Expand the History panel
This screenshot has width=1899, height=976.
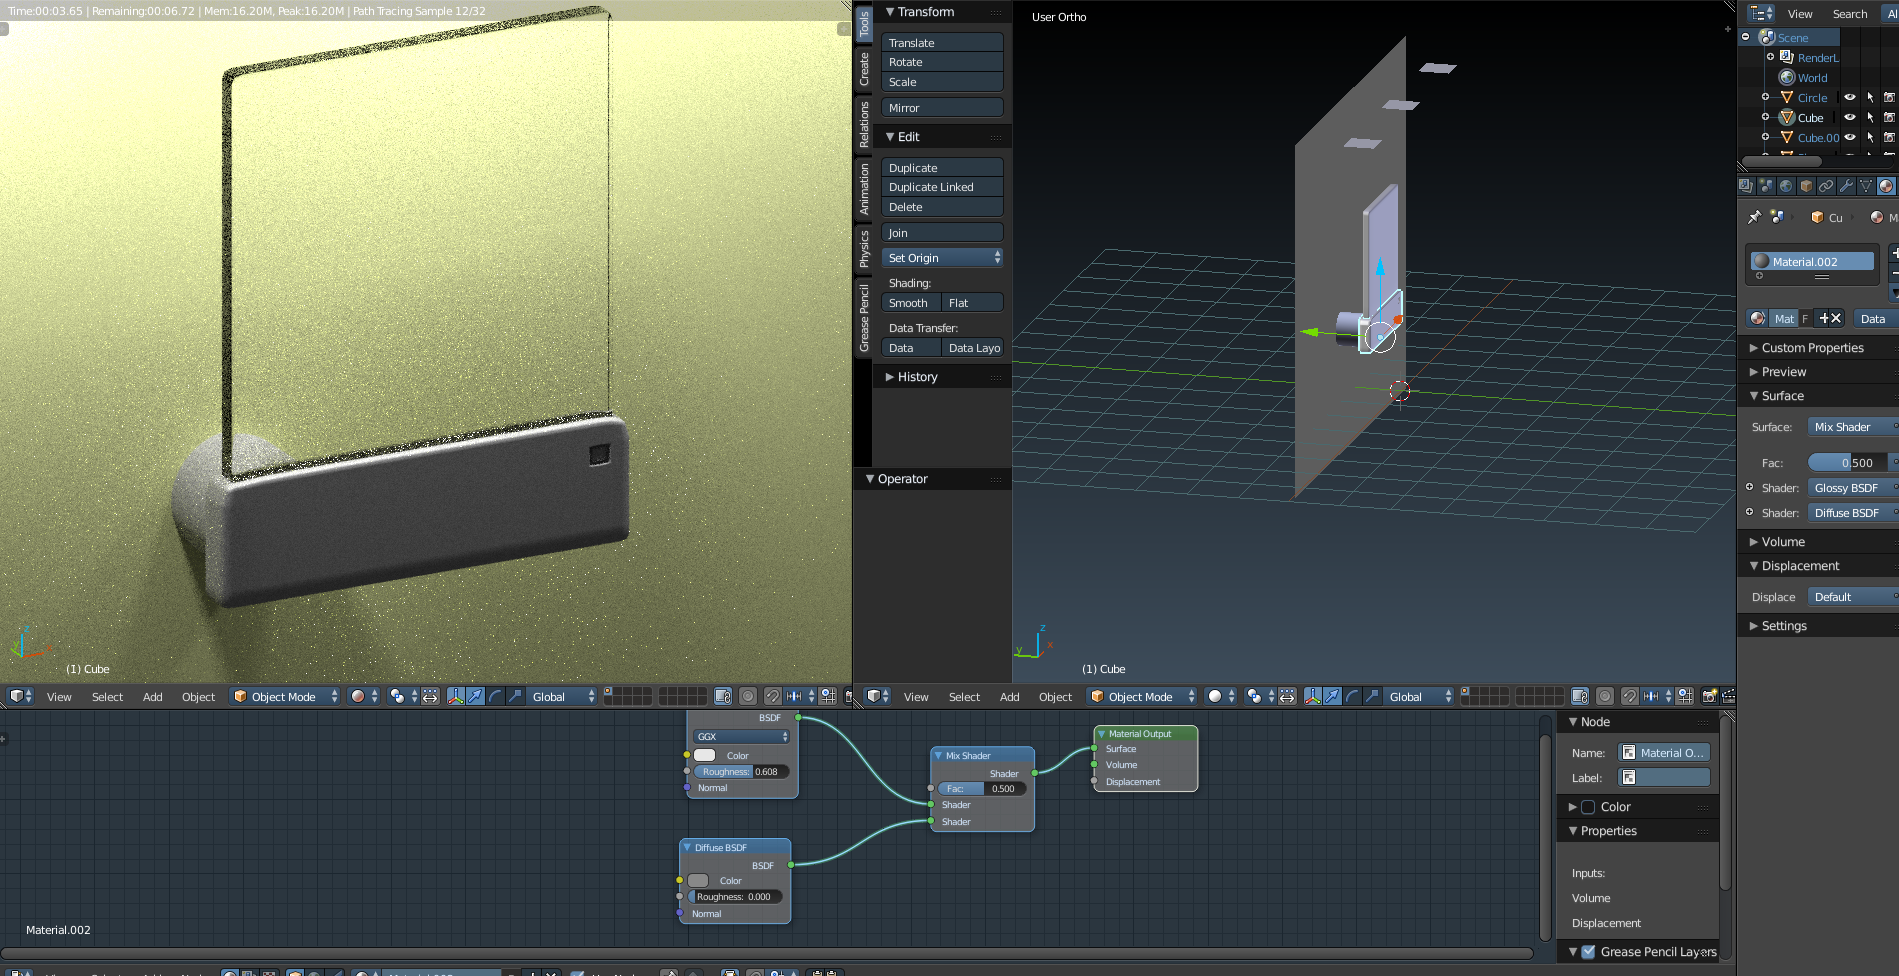coord(917,377)
